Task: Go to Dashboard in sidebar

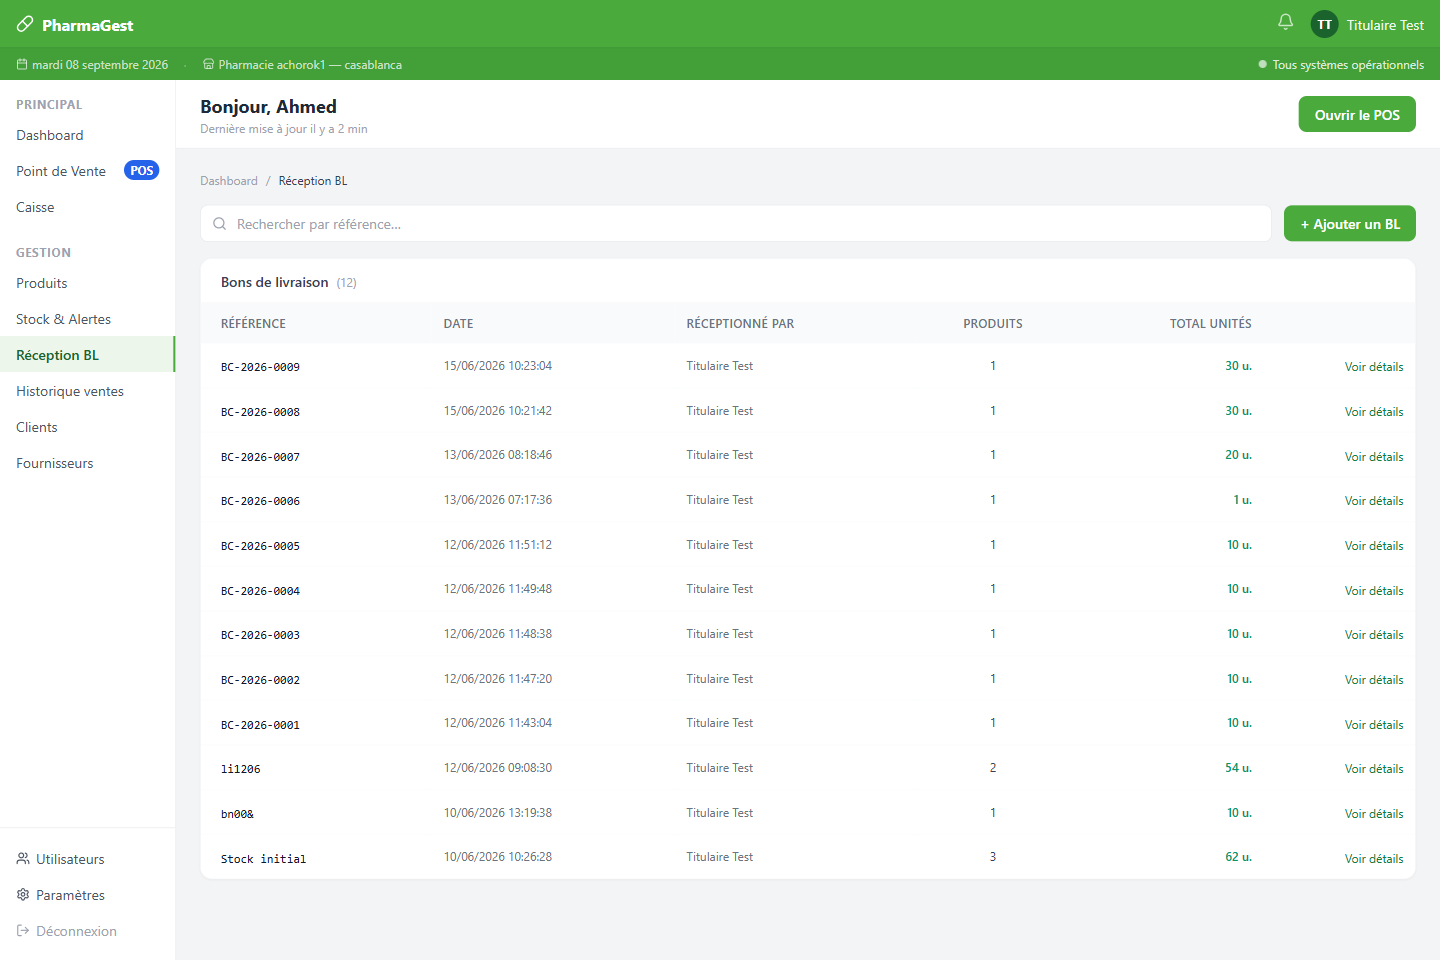Action: click(88, 135)
